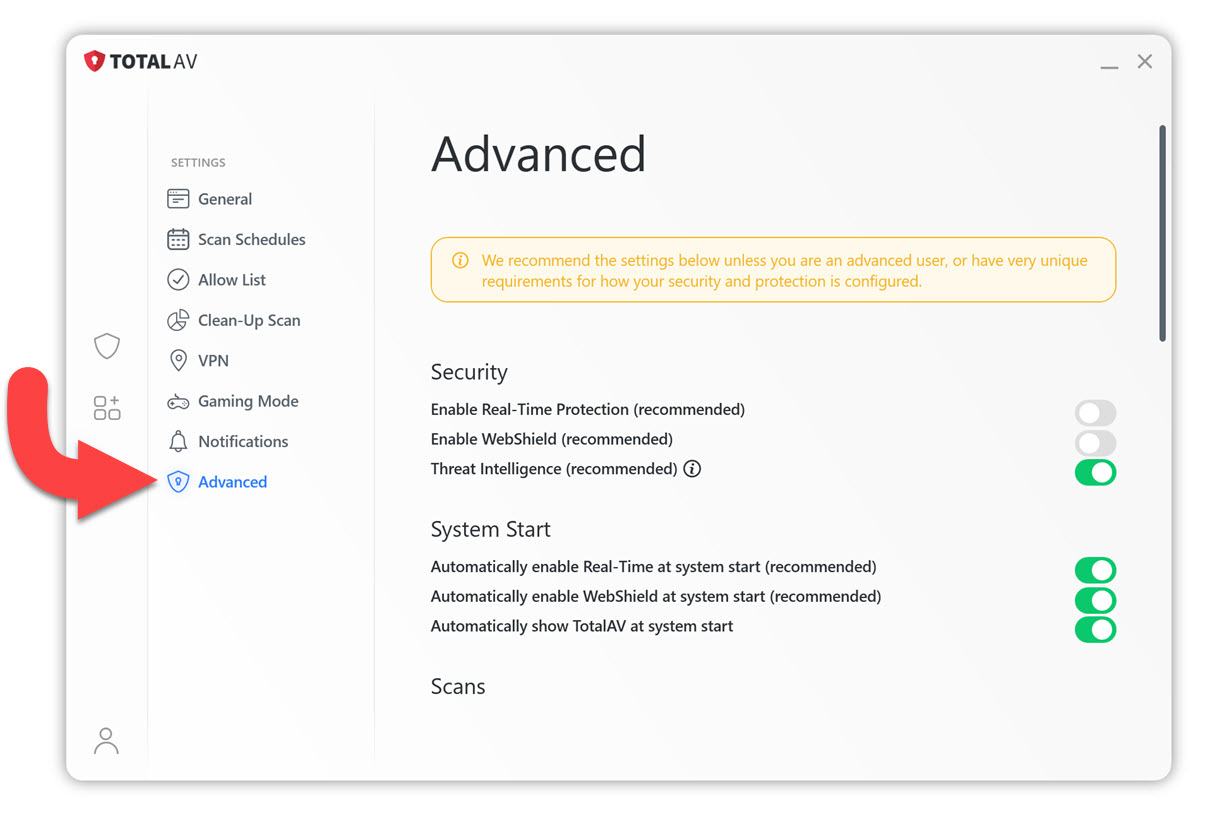The width and height of the screenshot is (1222, 826).
Task: Enable the Real-Time Protection toggle
Action: point(1095,413)
